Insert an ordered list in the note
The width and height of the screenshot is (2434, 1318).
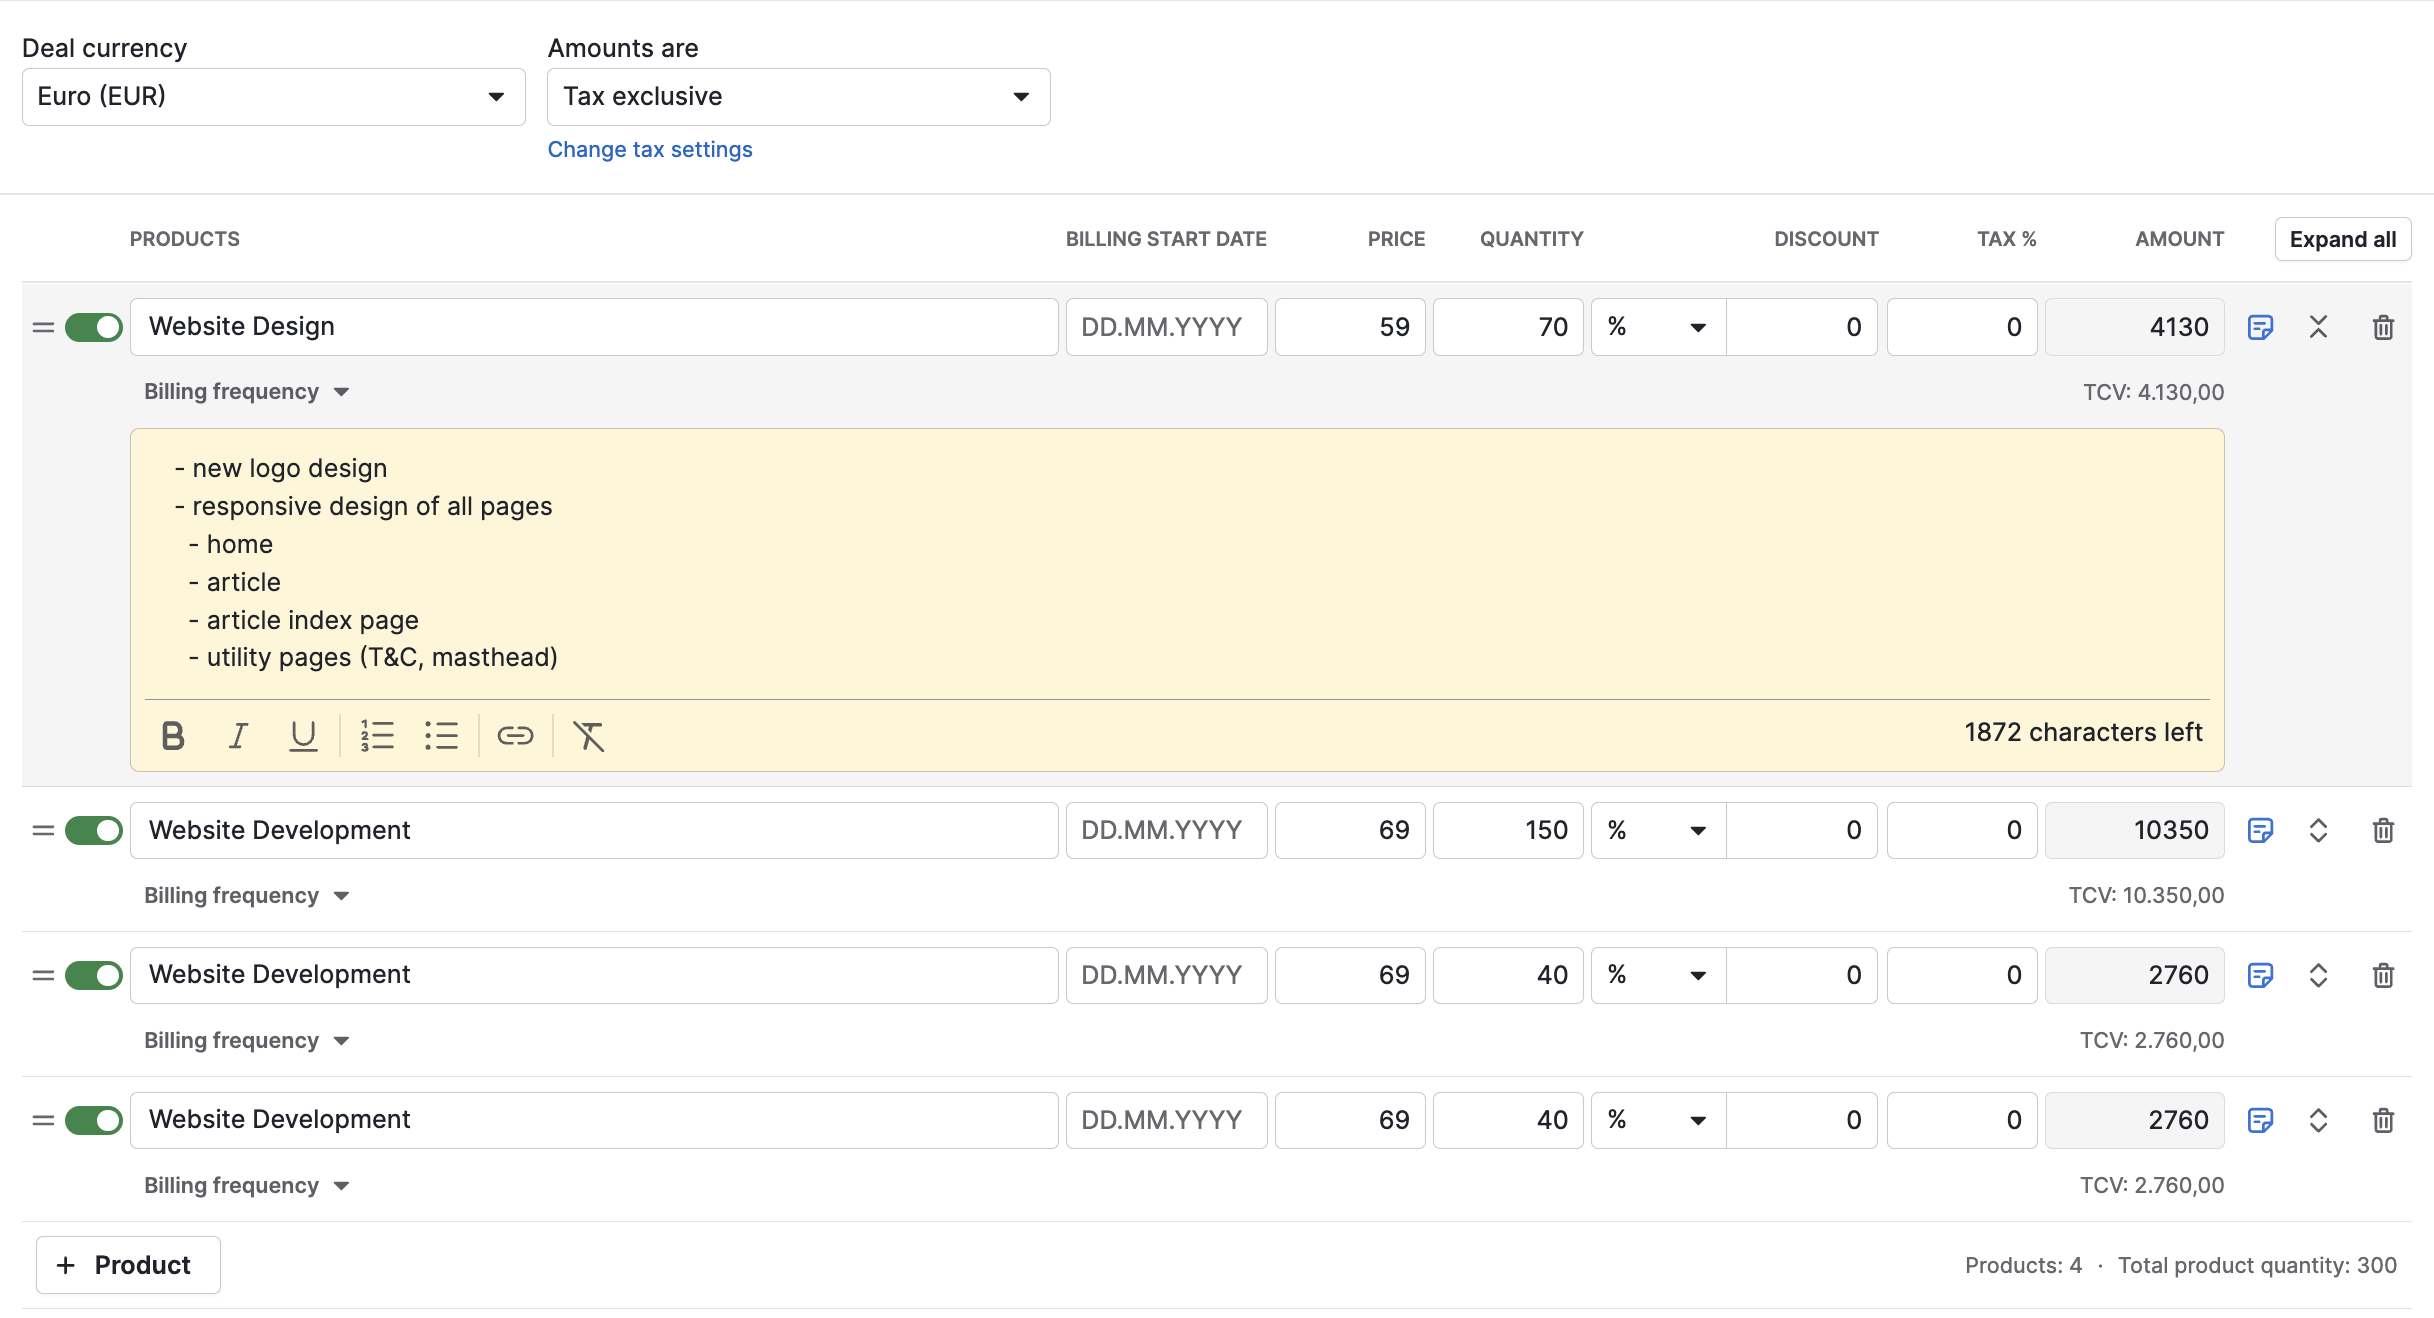[x=377, y=735]
